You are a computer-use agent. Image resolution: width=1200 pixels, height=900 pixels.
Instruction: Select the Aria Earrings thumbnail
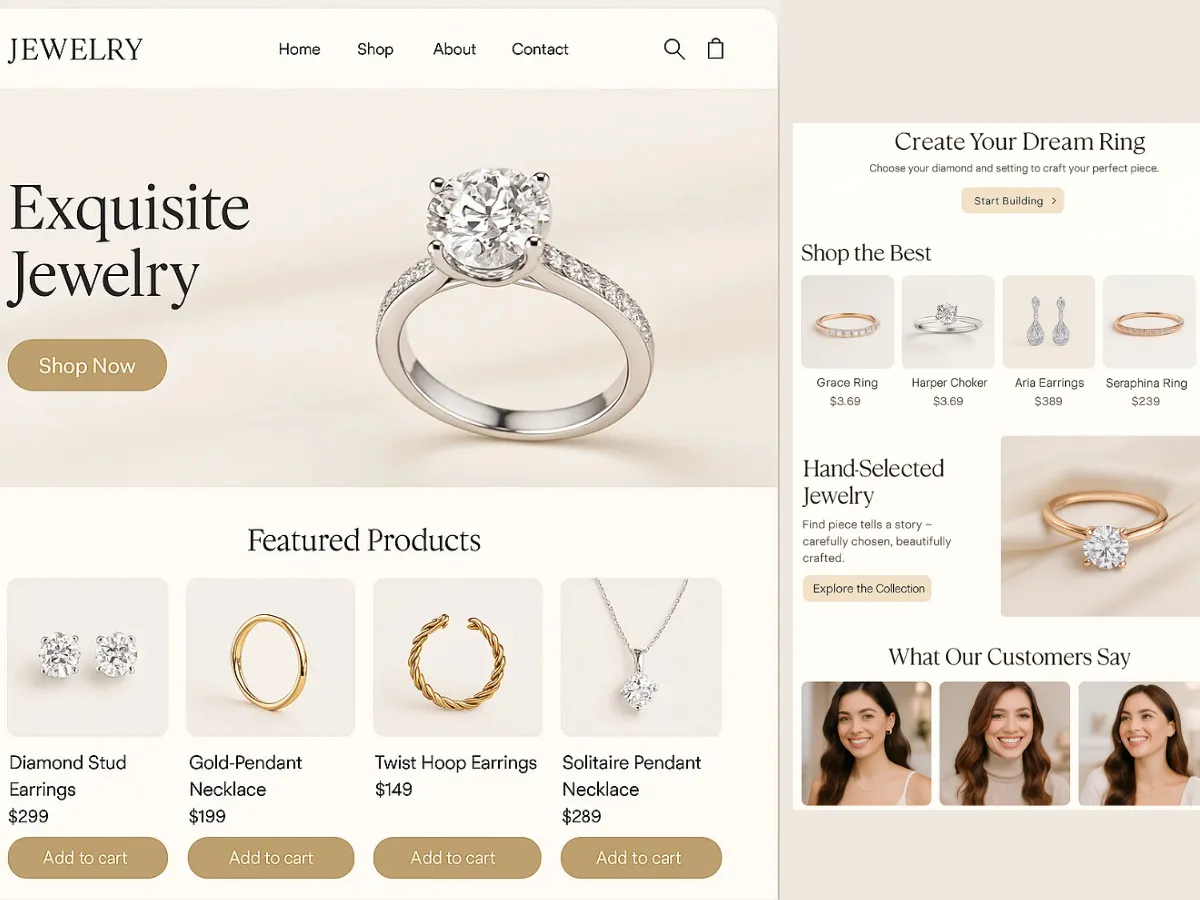(x=1049, y=322)
